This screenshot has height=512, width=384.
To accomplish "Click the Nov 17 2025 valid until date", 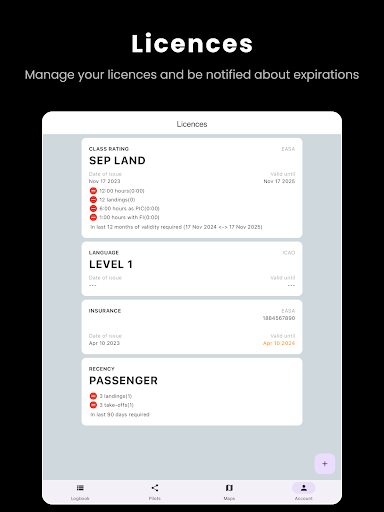I will pos(279,181).
